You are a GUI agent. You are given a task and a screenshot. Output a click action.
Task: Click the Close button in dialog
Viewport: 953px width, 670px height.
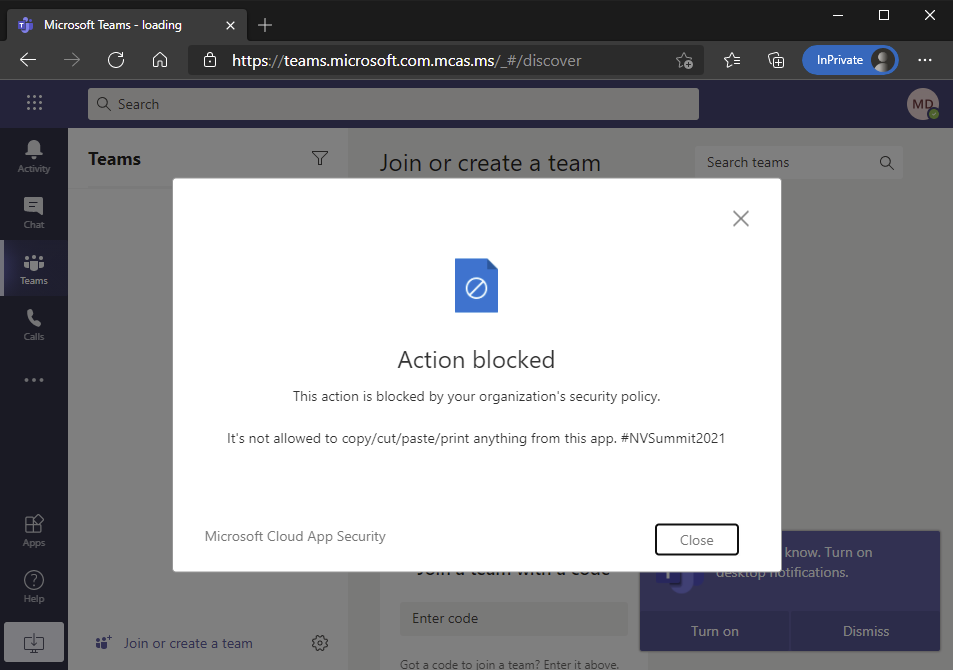(x=697, y=539)
